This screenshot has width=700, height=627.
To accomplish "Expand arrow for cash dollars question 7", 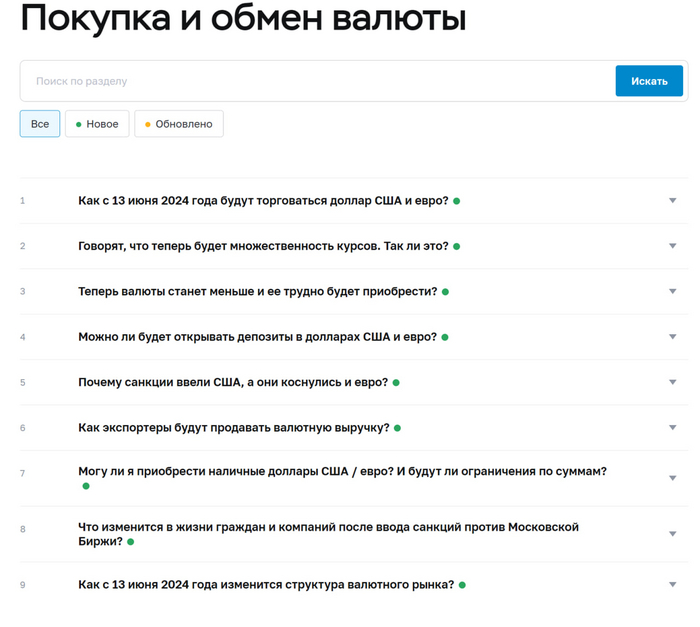I will (x=673, y=478).
